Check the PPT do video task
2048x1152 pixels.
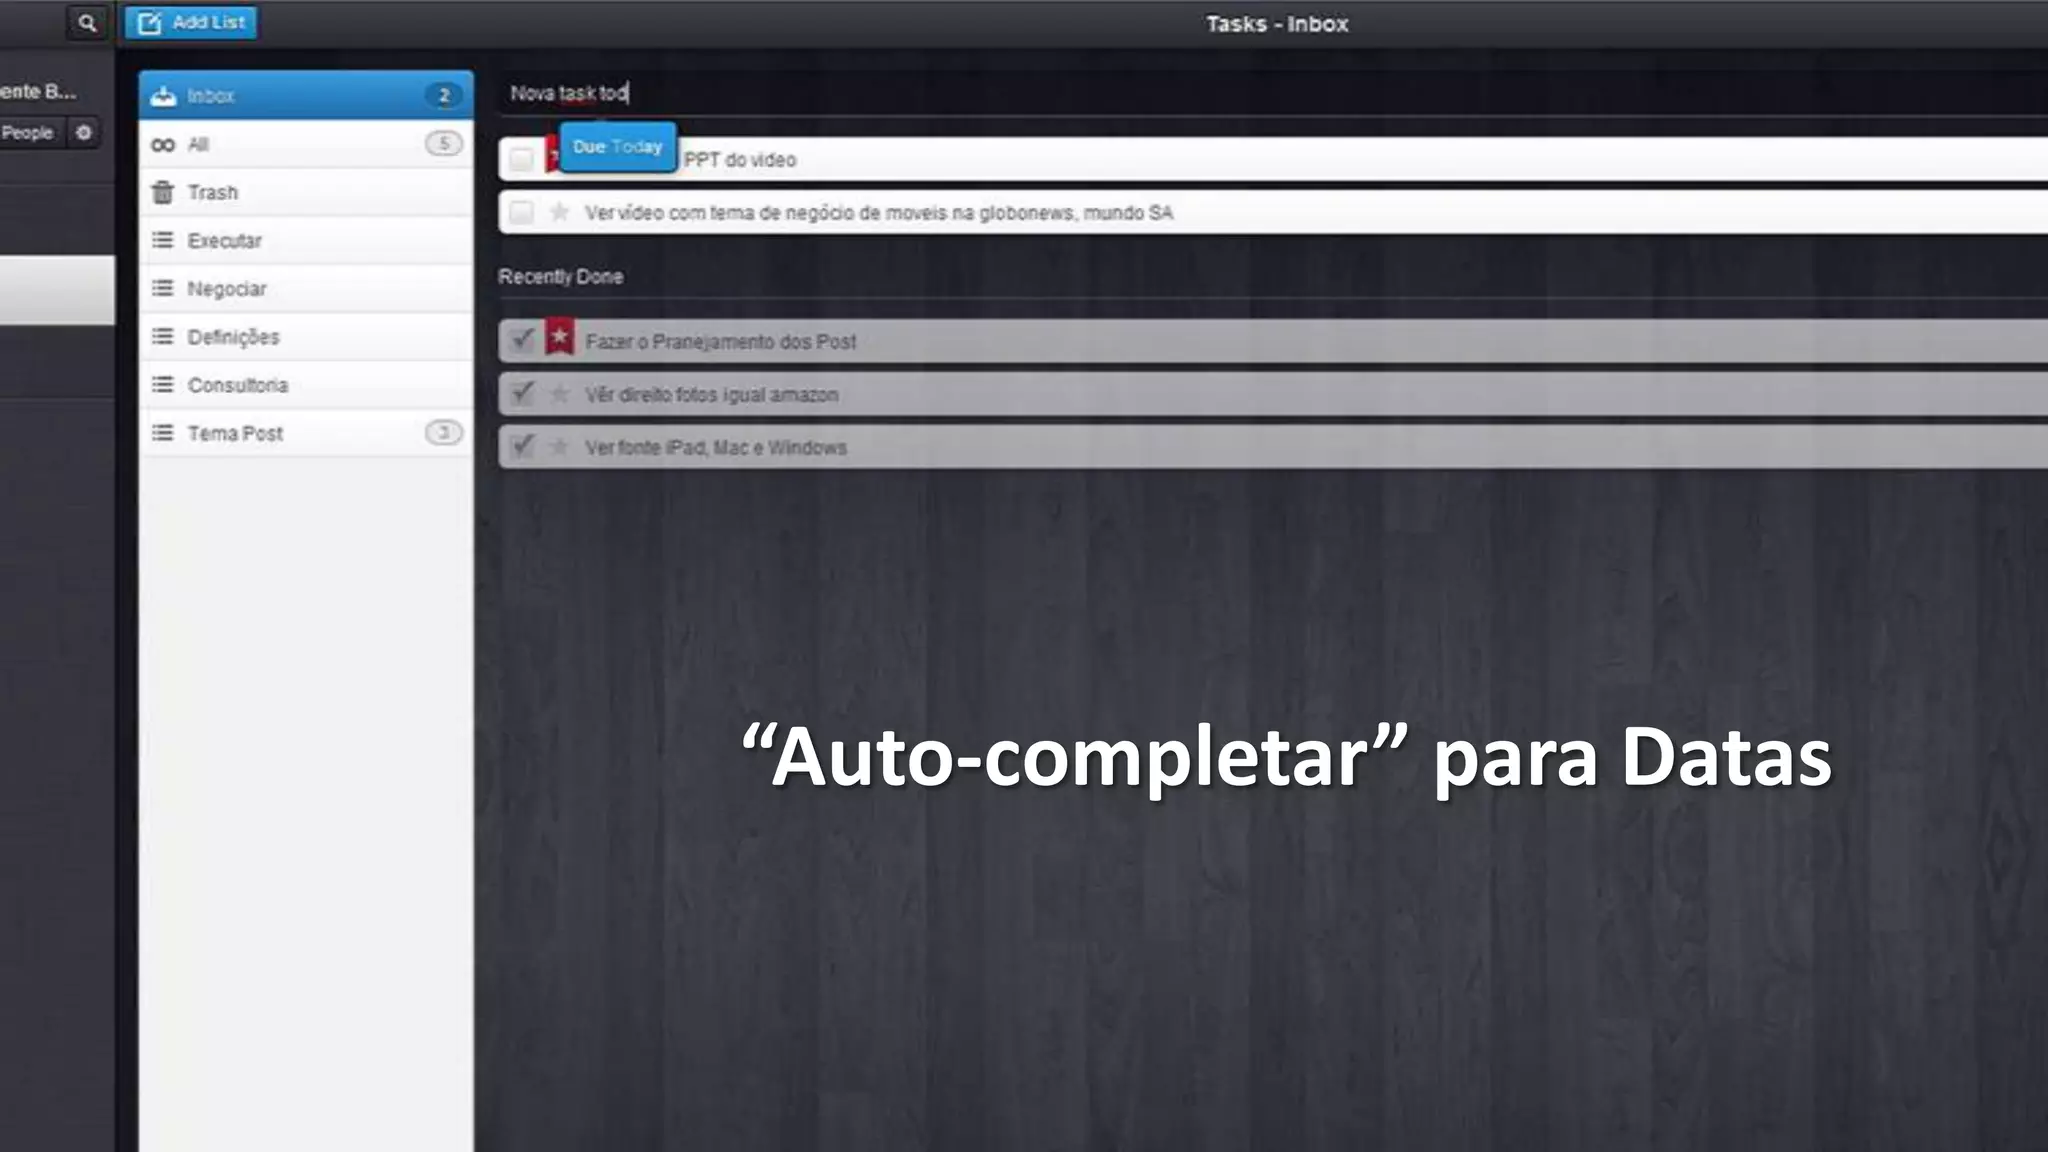[521, 159]
